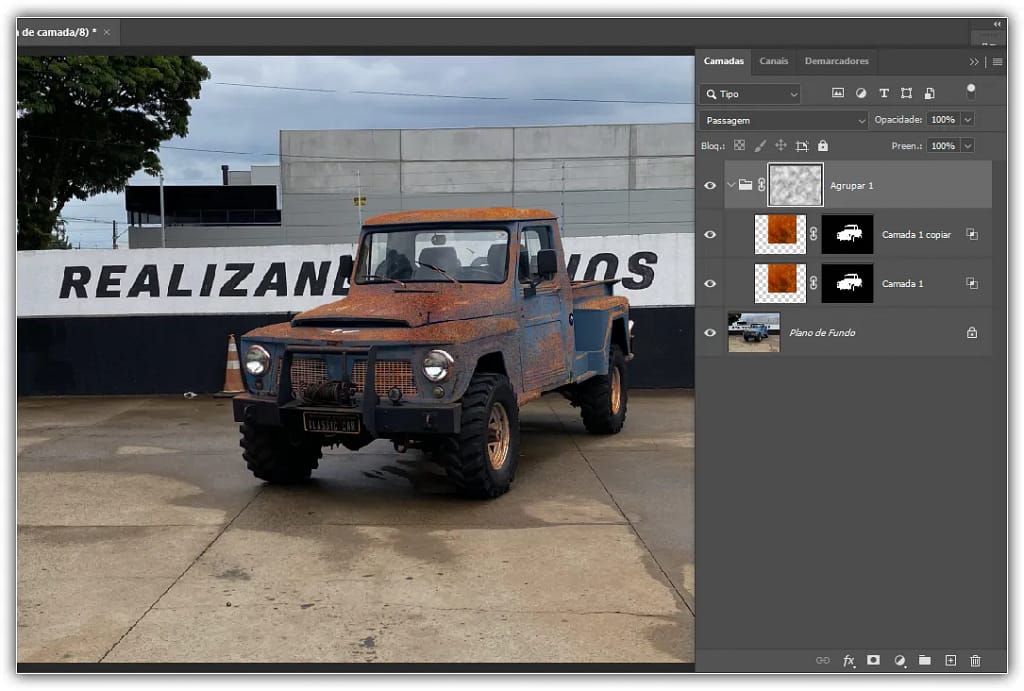Select Camada 1 copiar mask thumbnail
Image resolution: width=1024 pixels, height=691 pixels.
pos(847,234)
